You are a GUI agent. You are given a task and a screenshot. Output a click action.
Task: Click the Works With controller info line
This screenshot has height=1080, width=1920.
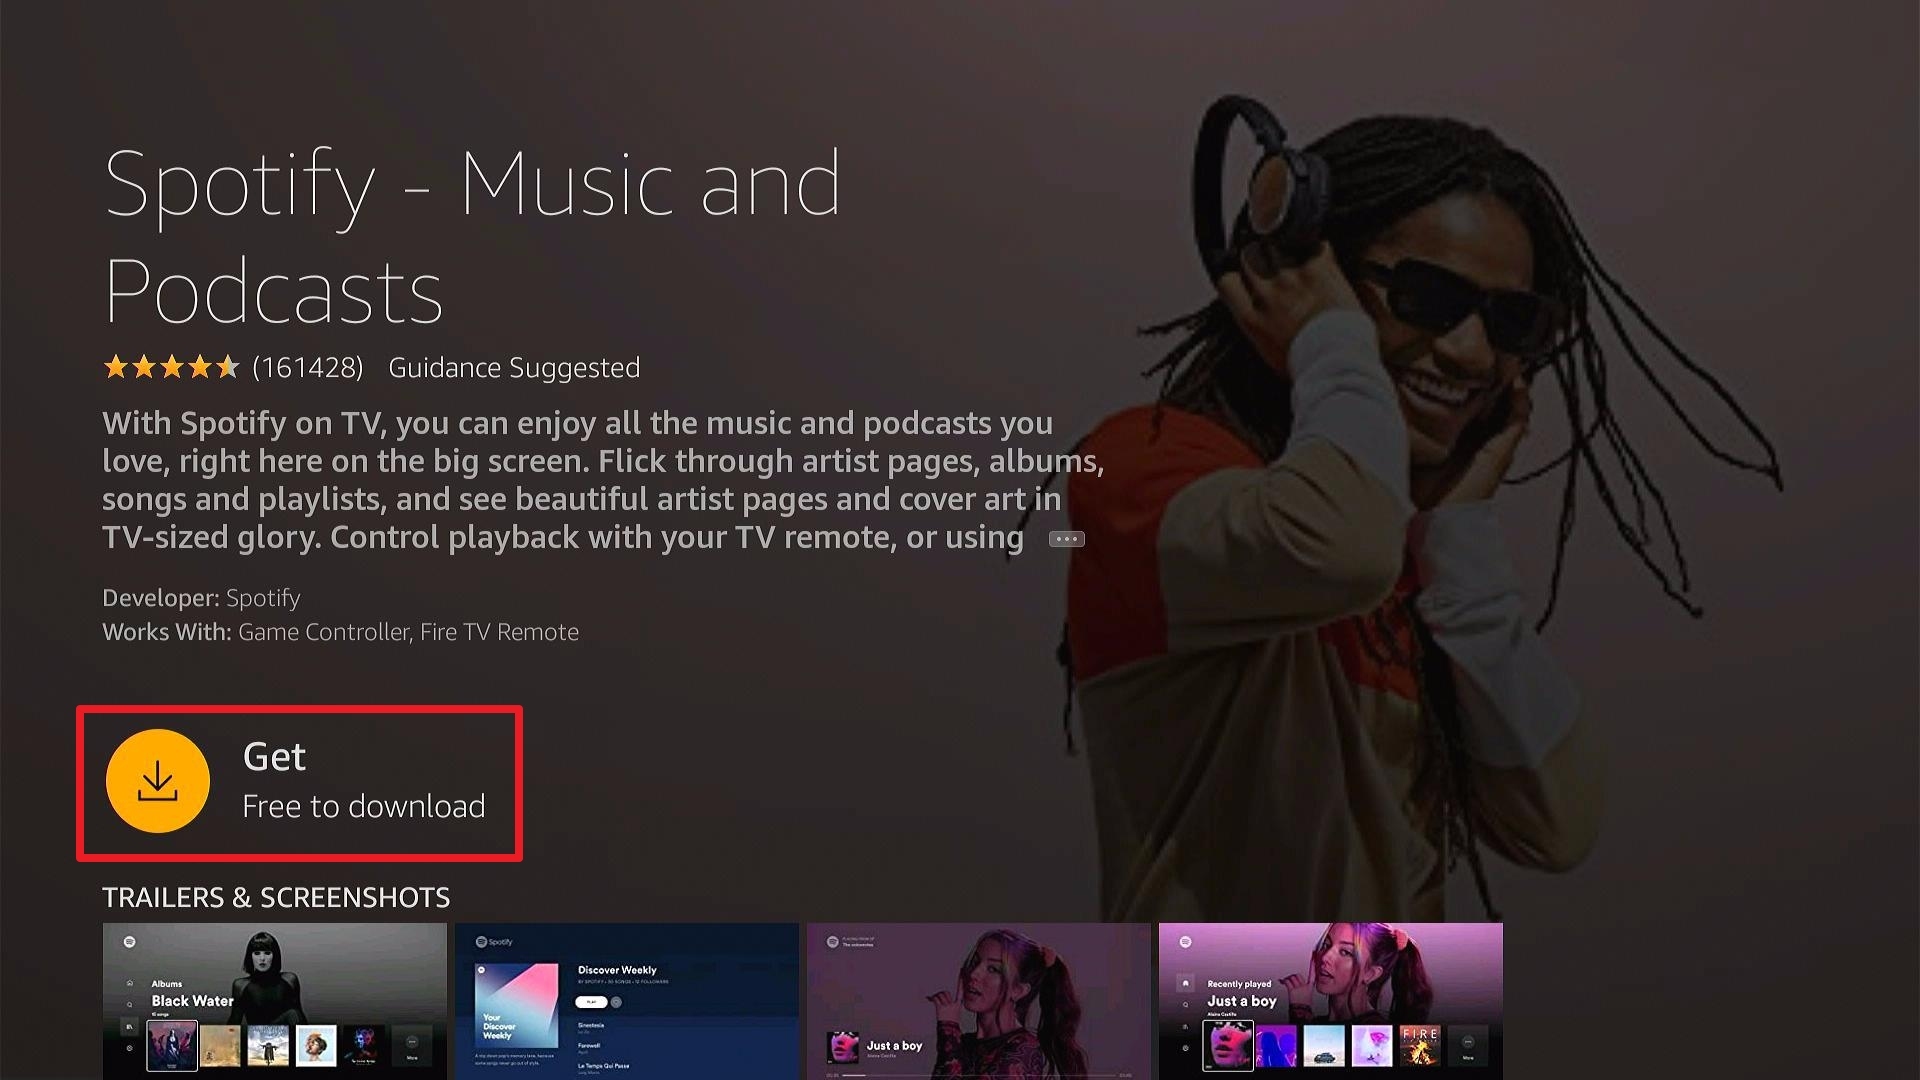340,632
